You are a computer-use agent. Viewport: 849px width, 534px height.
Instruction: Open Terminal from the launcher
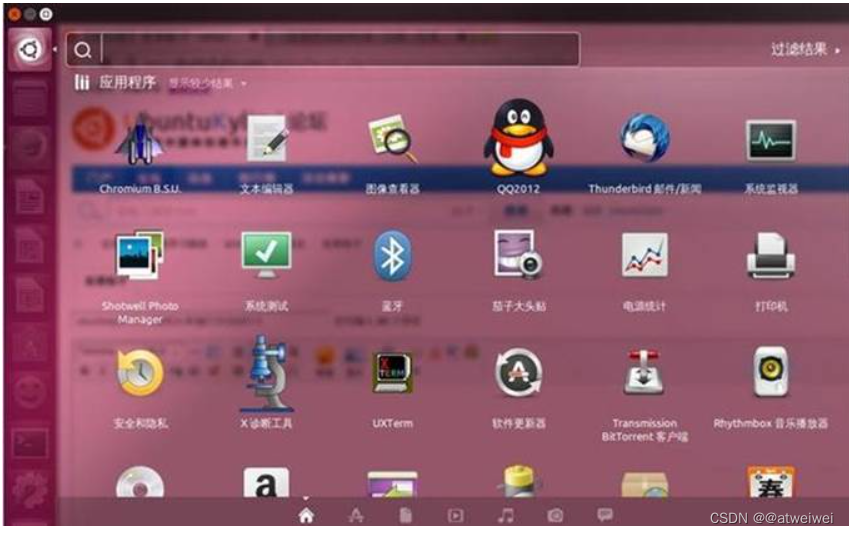[x=30, y=443]
